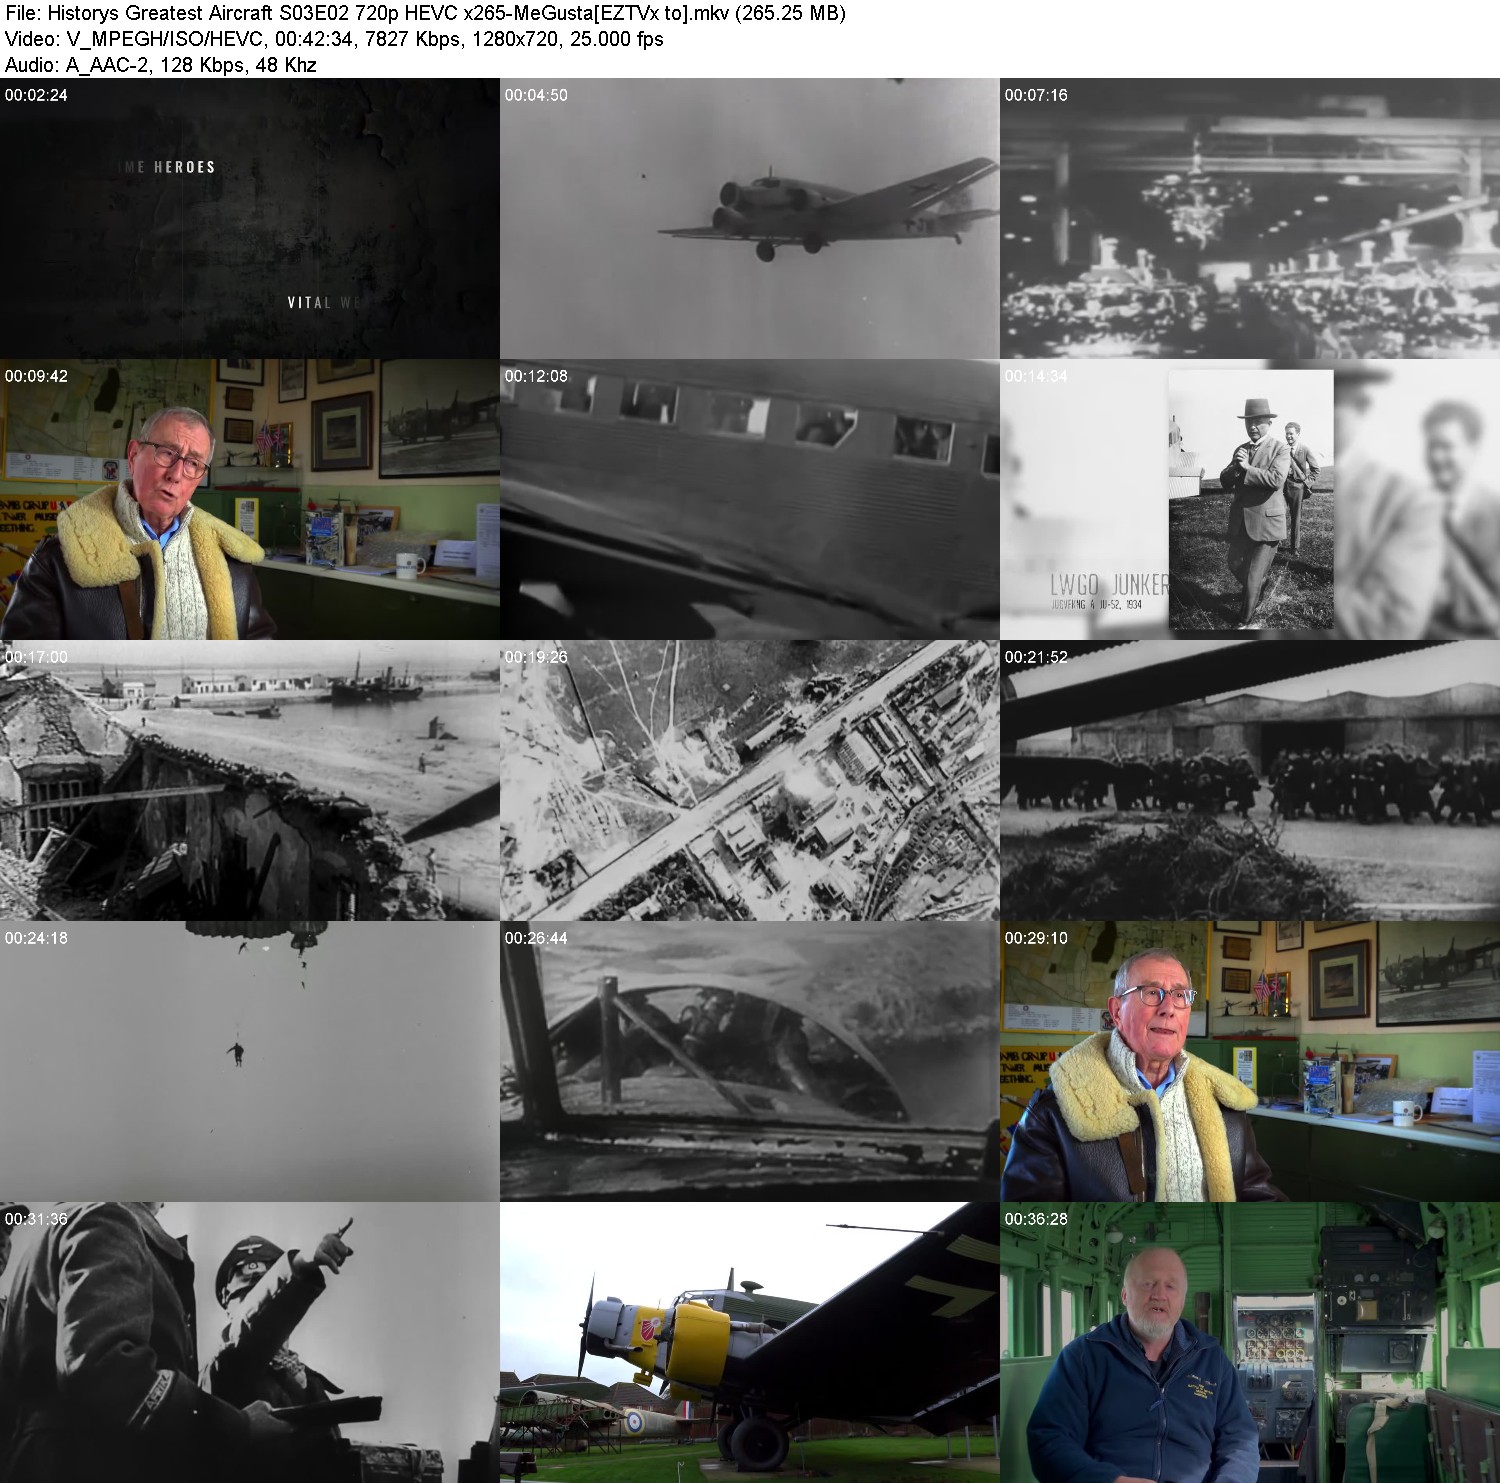Viewport: 1500px width, 1483px height.
Task: Open the 00:12:08 fuselage windows thumbnail
Action: 750,500
